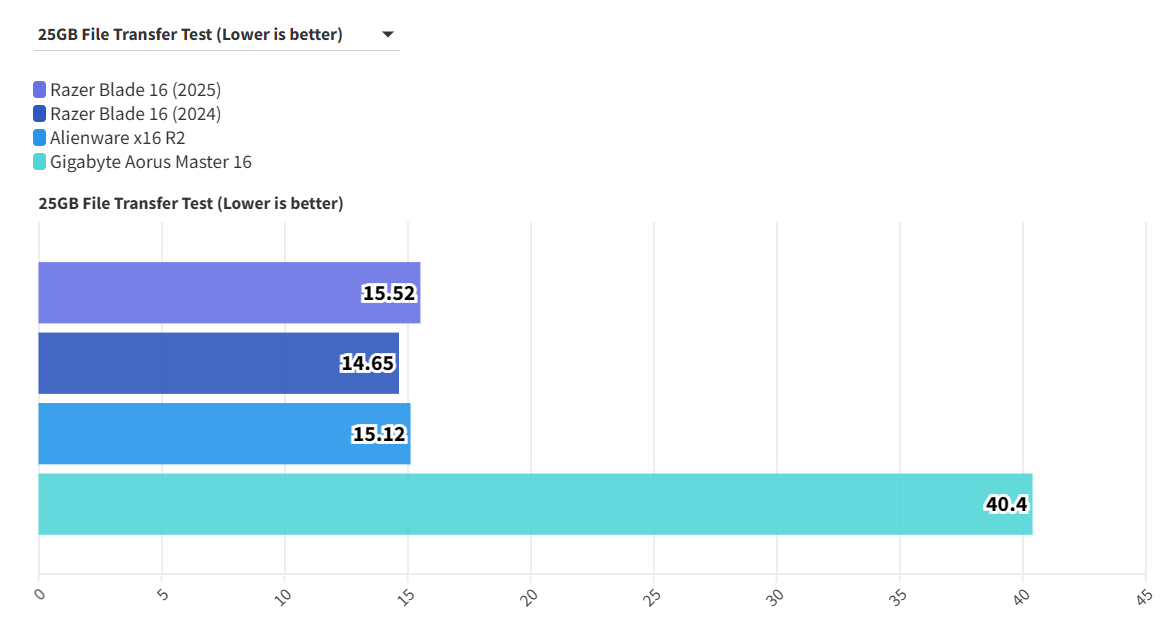
Task: Click the Gigabyte Aorus Master 16 color swatch
Action: [x=40, y=162]
